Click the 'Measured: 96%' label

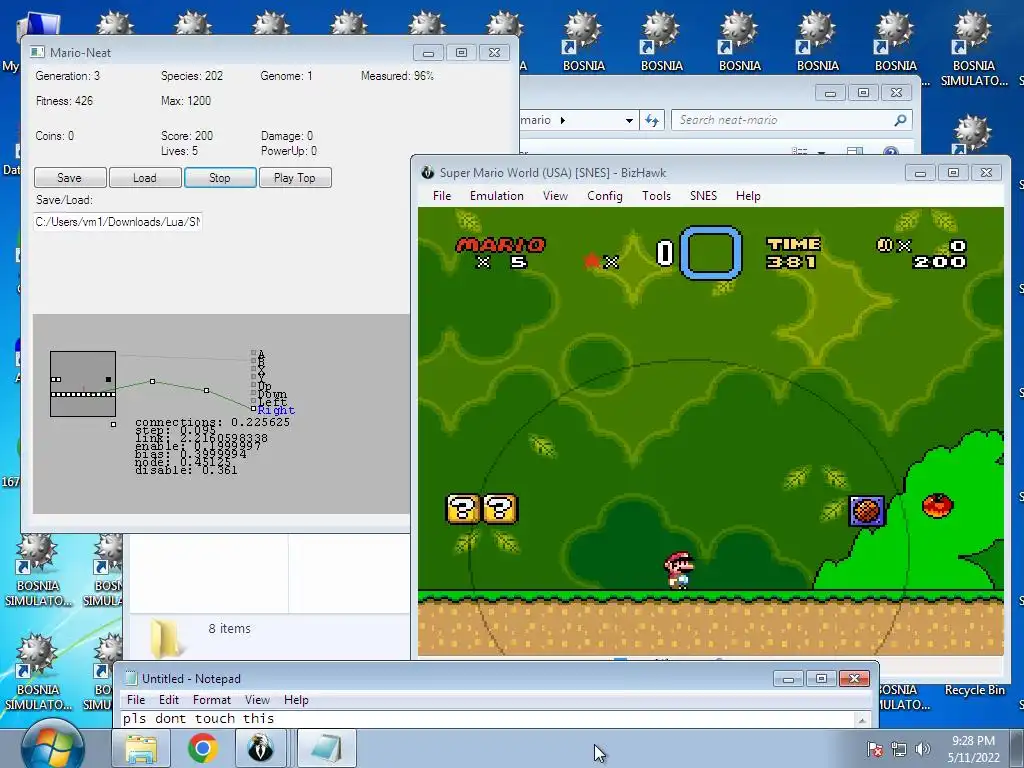pyautogui.click(x=397, y=76)
